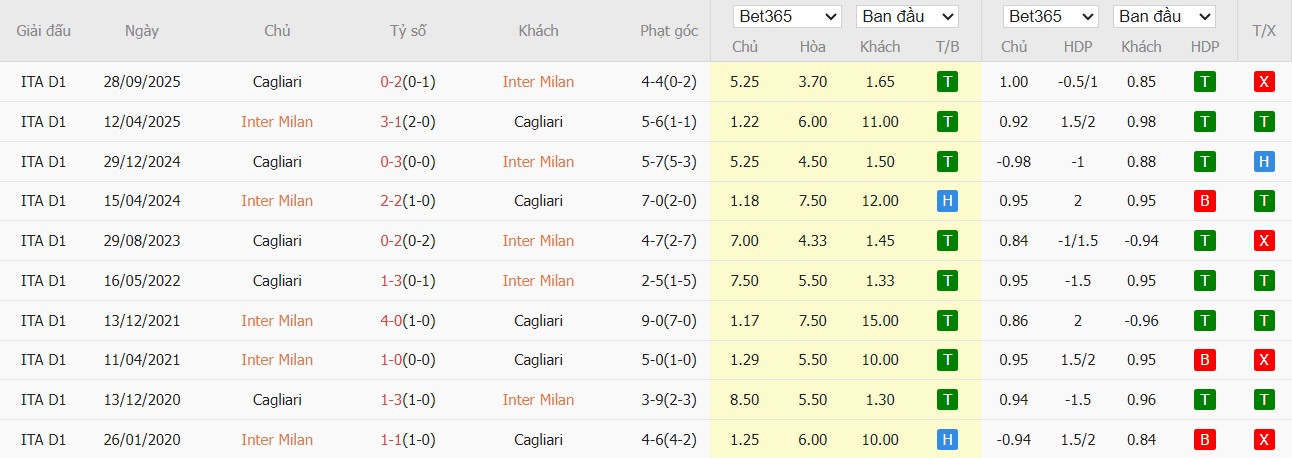Open Inter Milan link in 12/04/2025 row
The width and height of the screenshot is (1292, 458).
277,122
